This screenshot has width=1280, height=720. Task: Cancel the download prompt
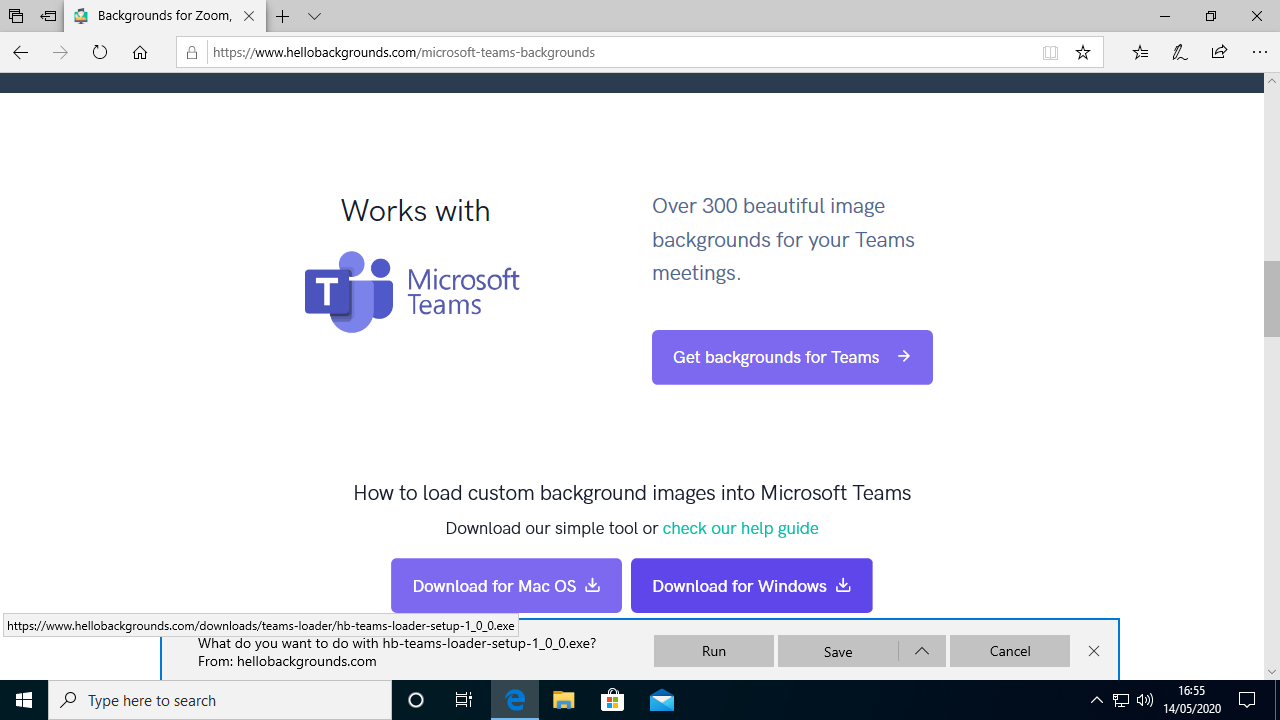tap(1010, 651)
